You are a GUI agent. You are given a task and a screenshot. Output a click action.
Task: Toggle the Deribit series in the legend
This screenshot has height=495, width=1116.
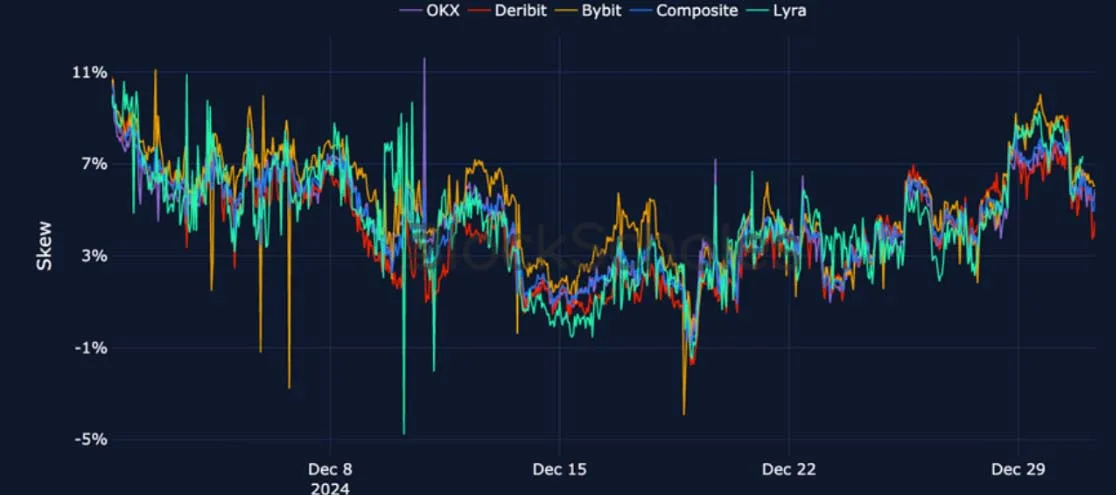[x=508, y=11]
